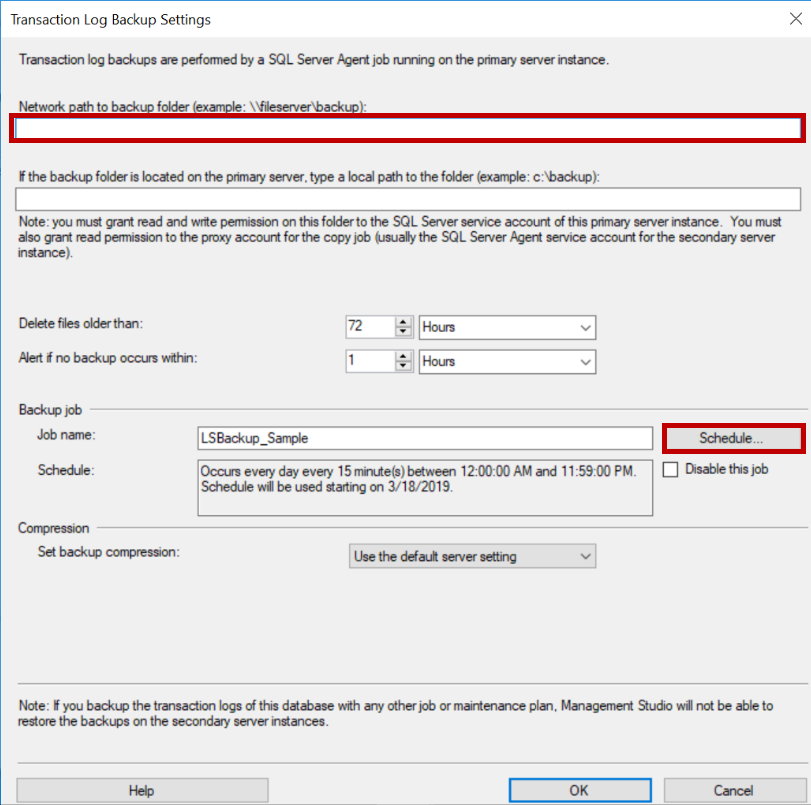Open the Delete files older than units dropdown
This screenshot has width=811, height=805.
[507, 327]
